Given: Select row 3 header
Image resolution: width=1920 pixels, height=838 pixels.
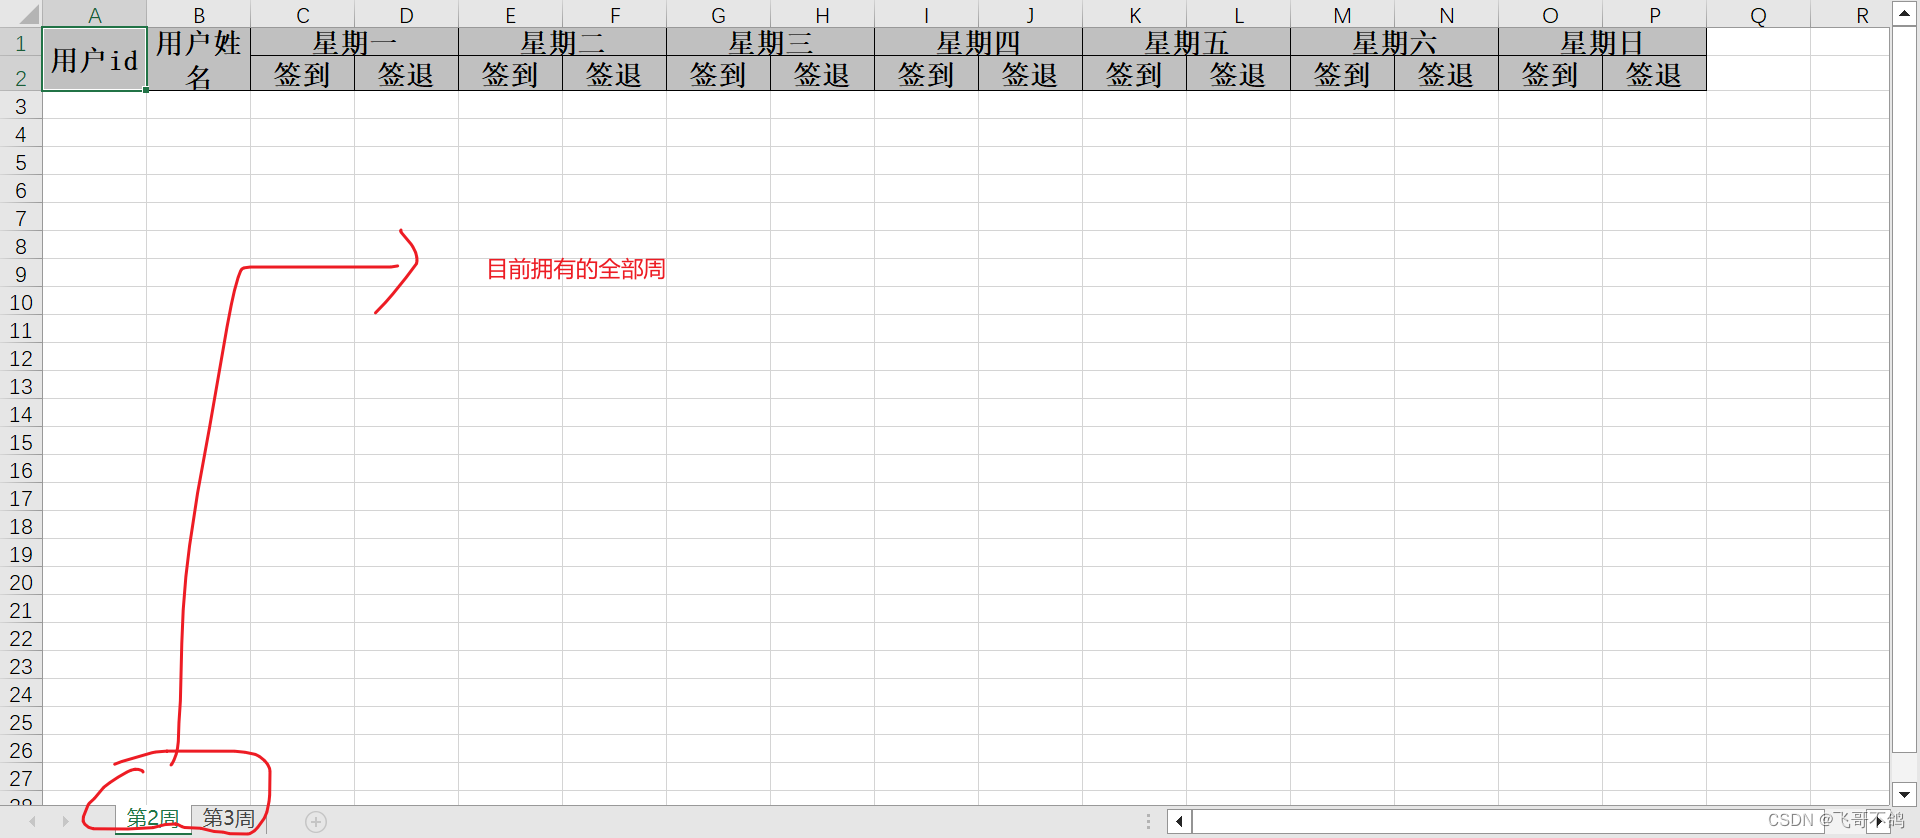Looking at the screenshot, I should (21, 106).
